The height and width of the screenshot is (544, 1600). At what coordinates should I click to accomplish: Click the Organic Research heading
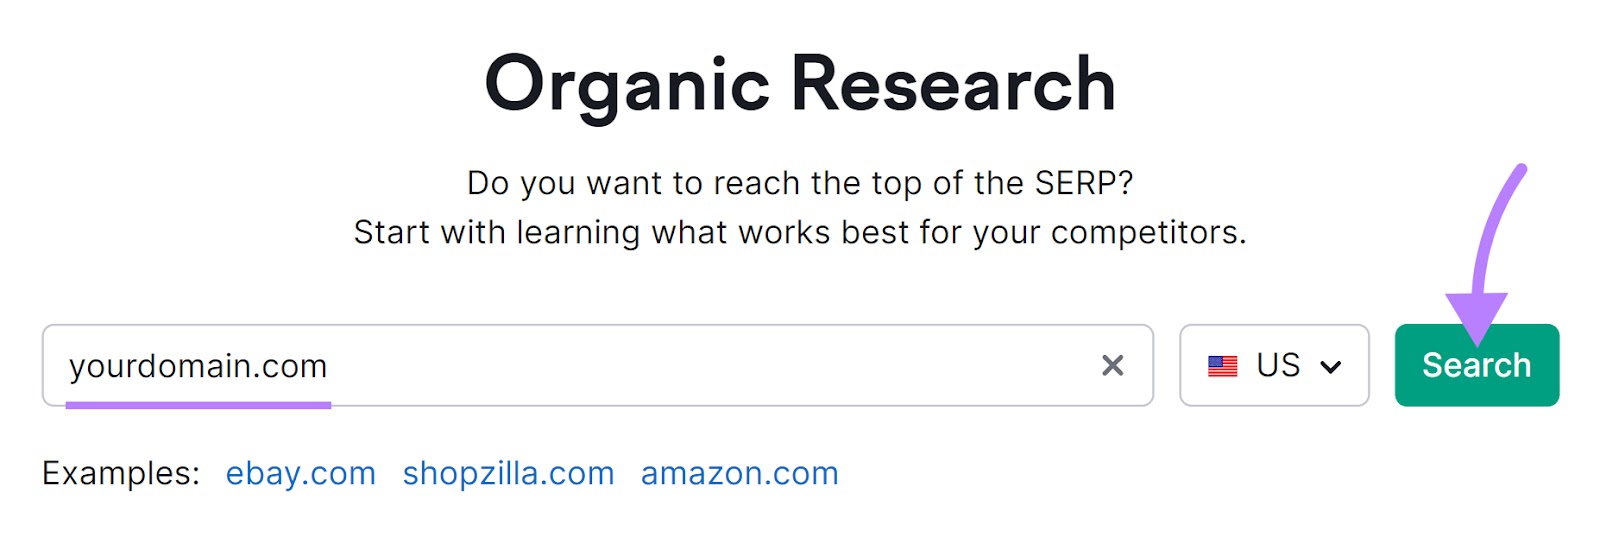coord(799,84)
